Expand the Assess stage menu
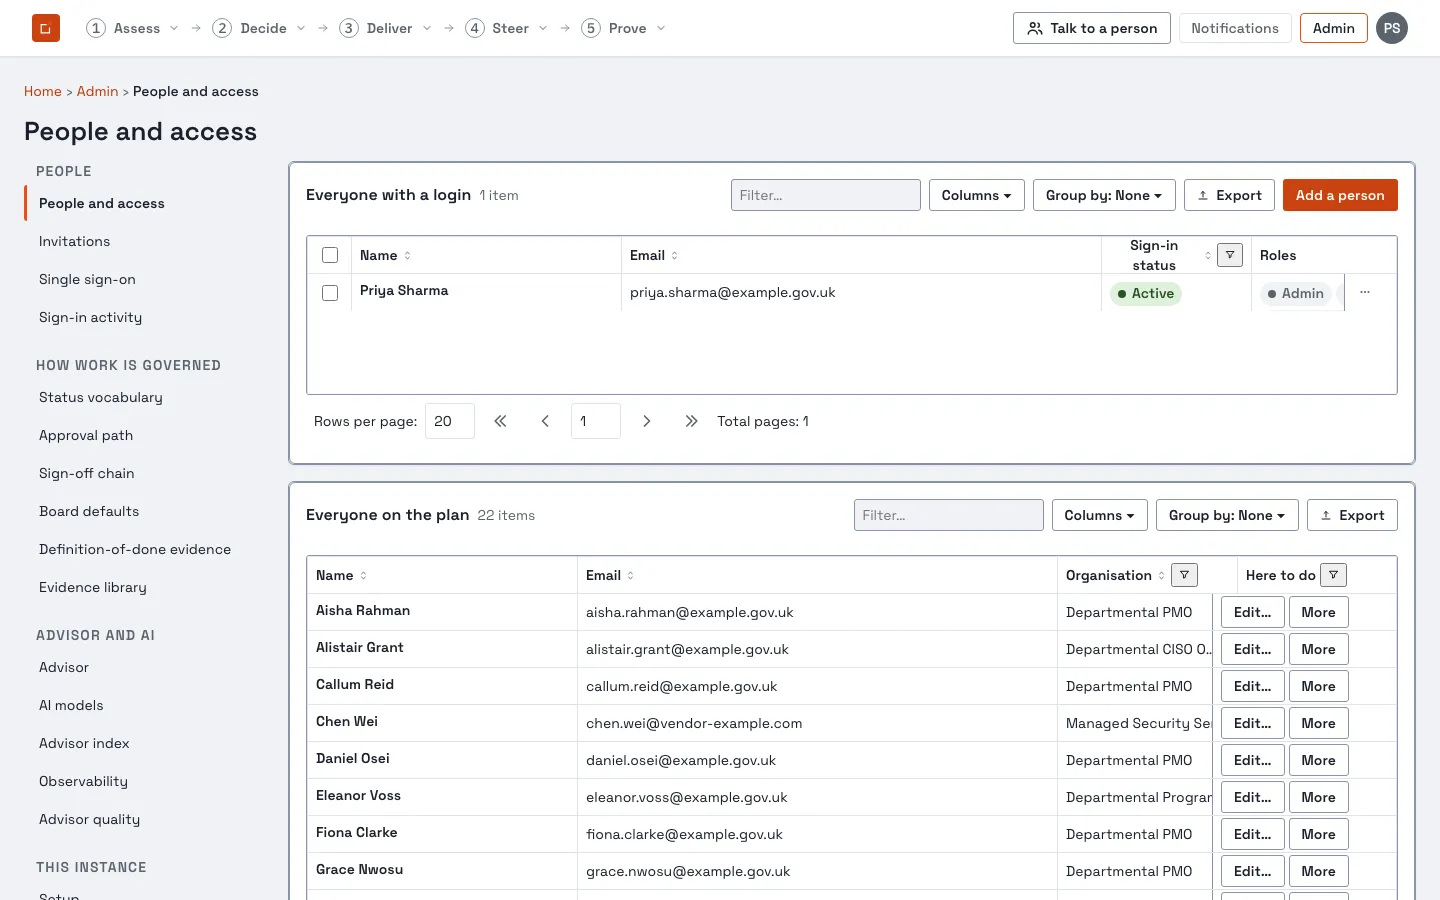The width and height of the screenshot is (1440, 900). pos(133,28)
